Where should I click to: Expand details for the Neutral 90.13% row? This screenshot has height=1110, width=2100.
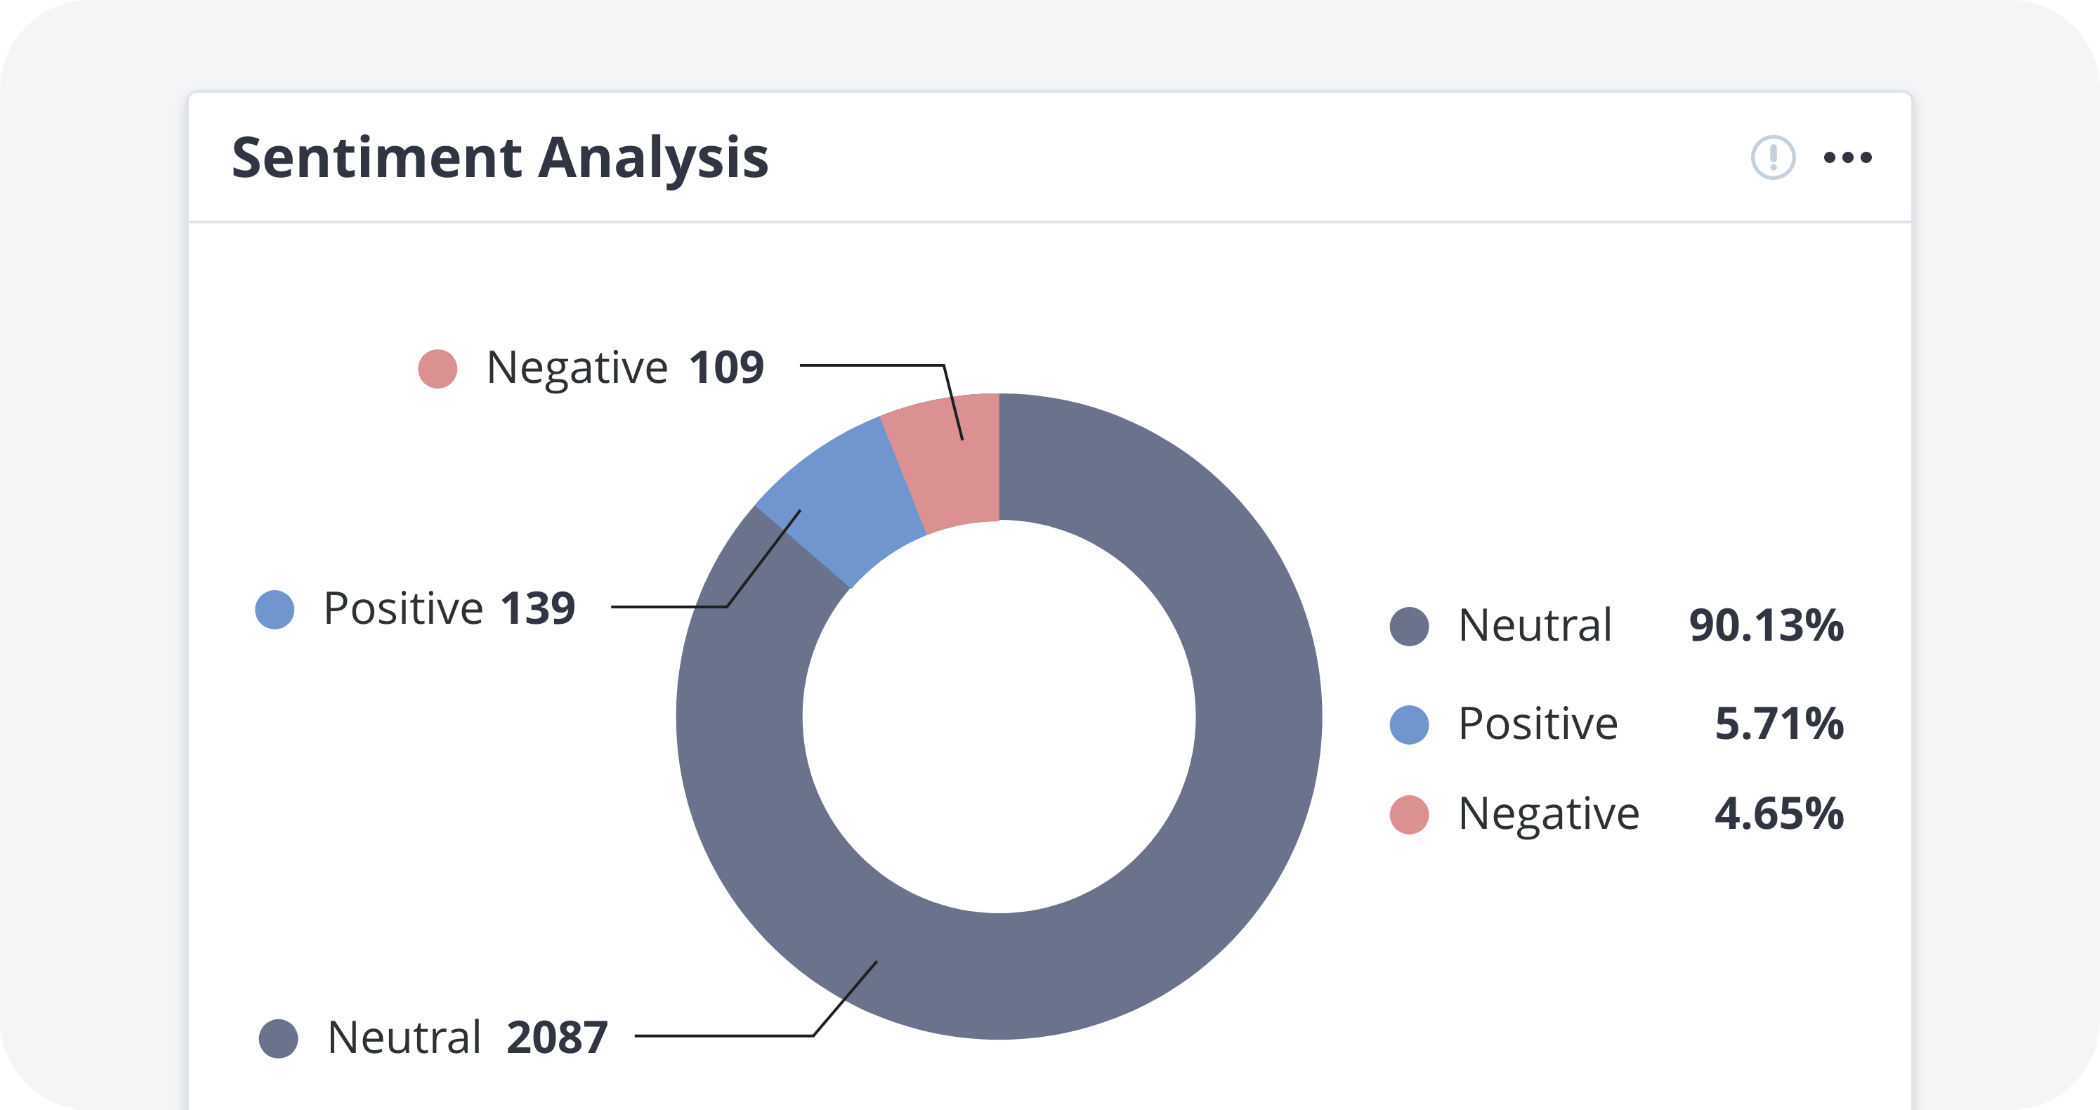1620,626
